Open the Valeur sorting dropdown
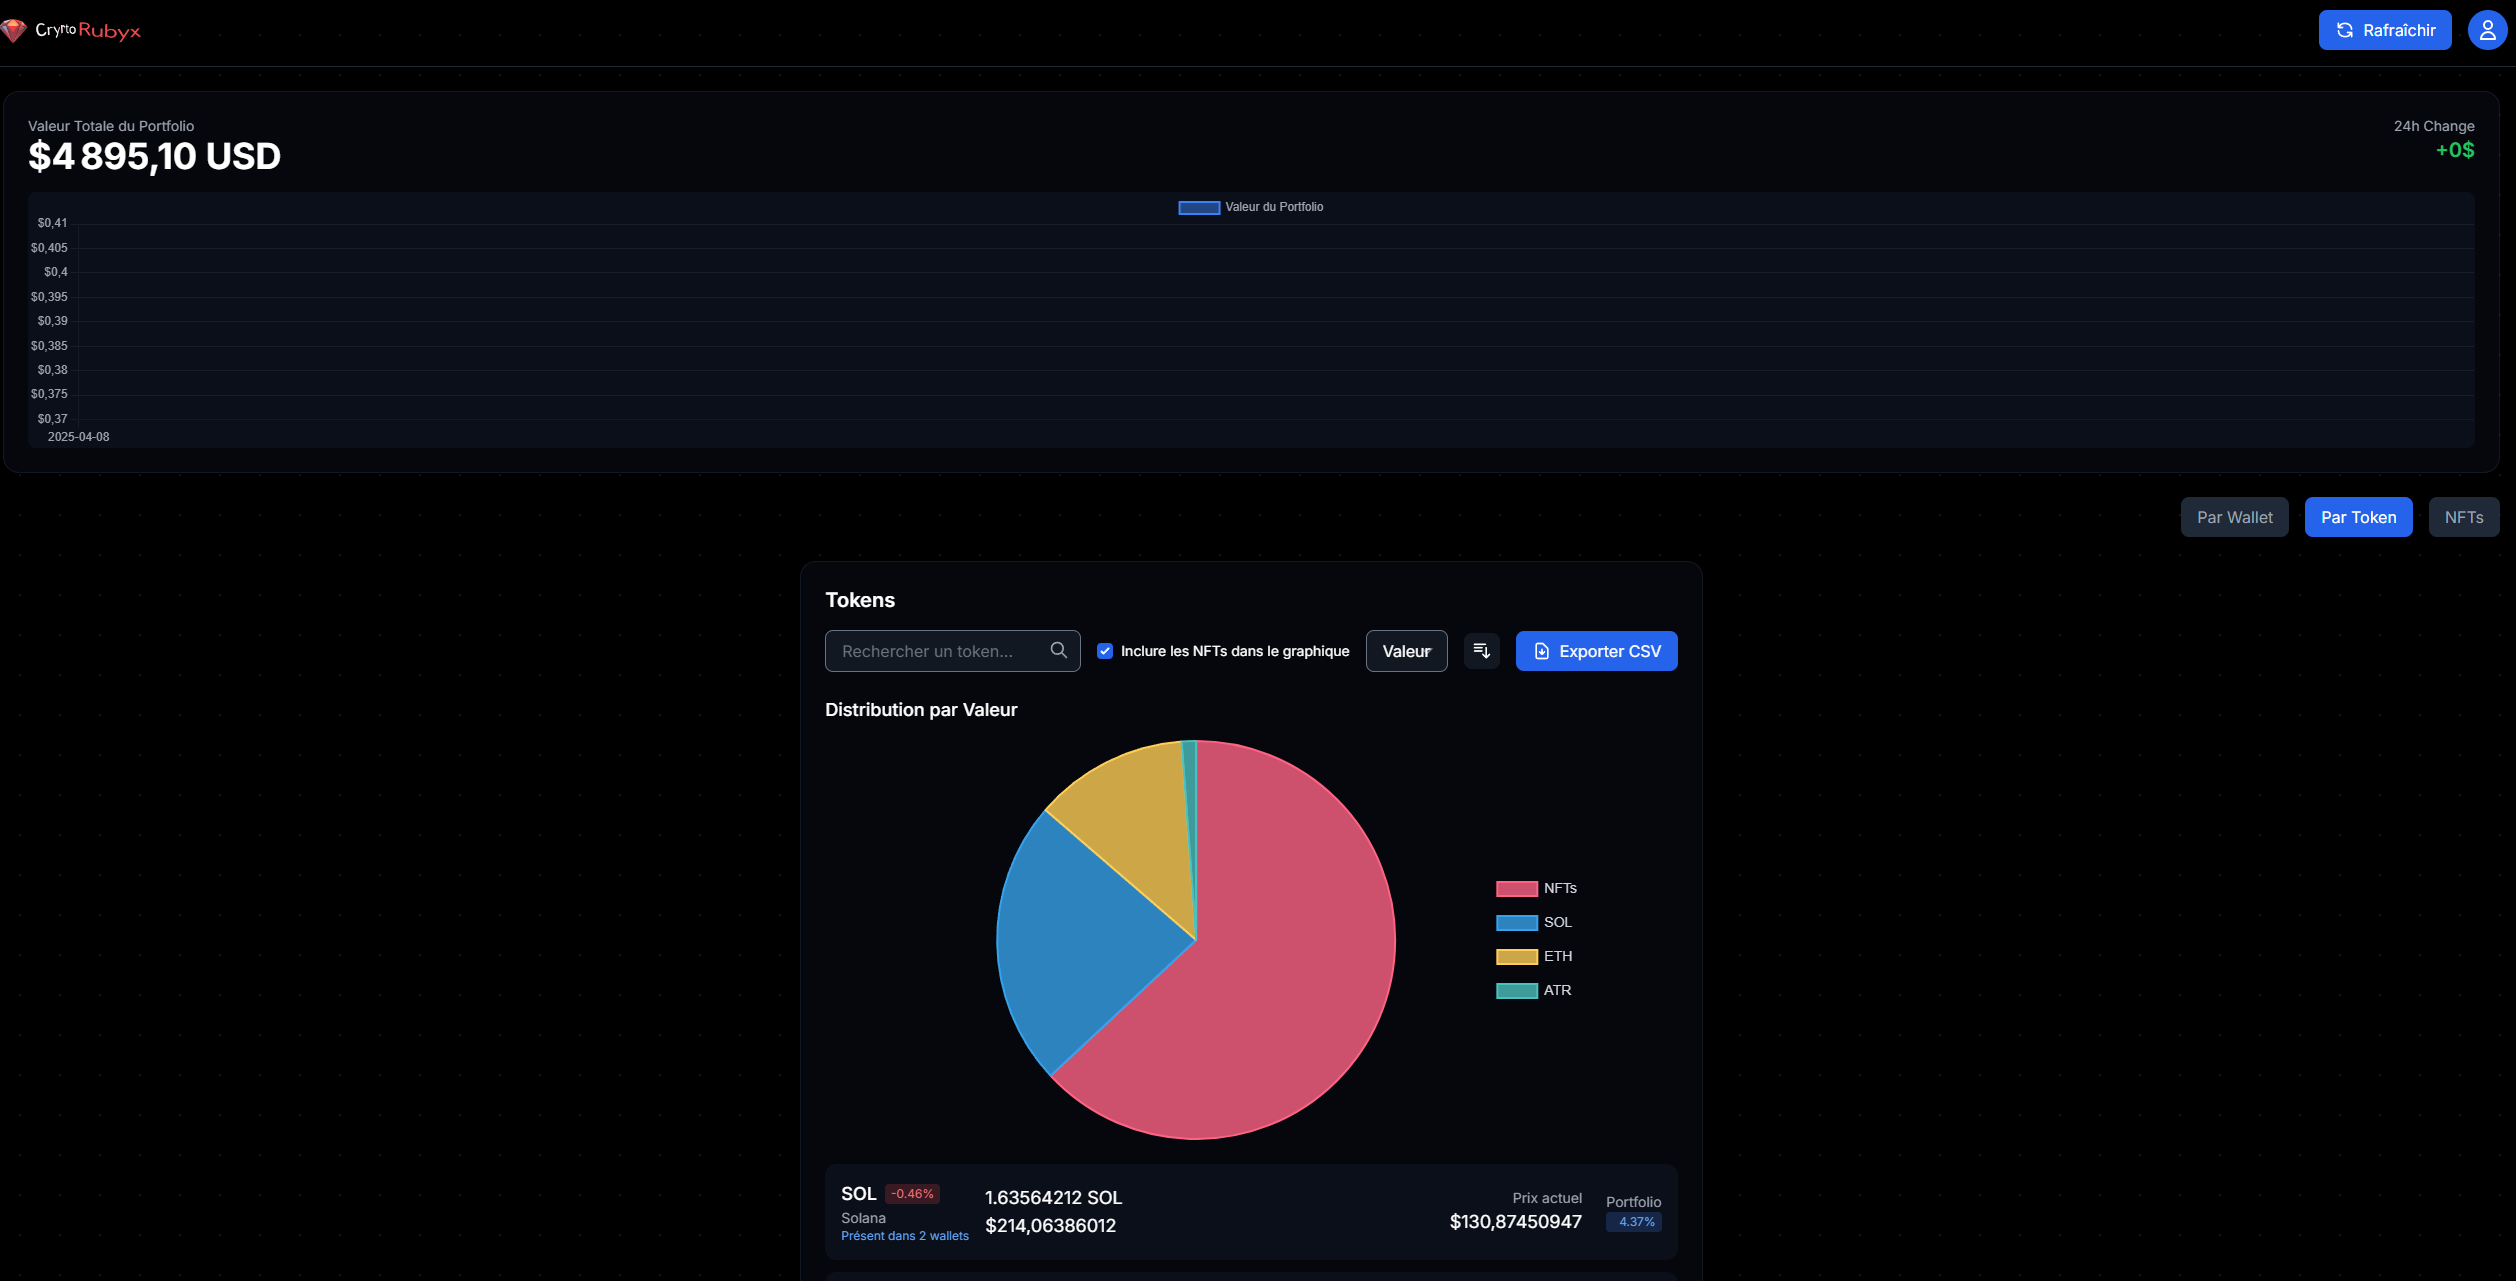 (1406, 651)
